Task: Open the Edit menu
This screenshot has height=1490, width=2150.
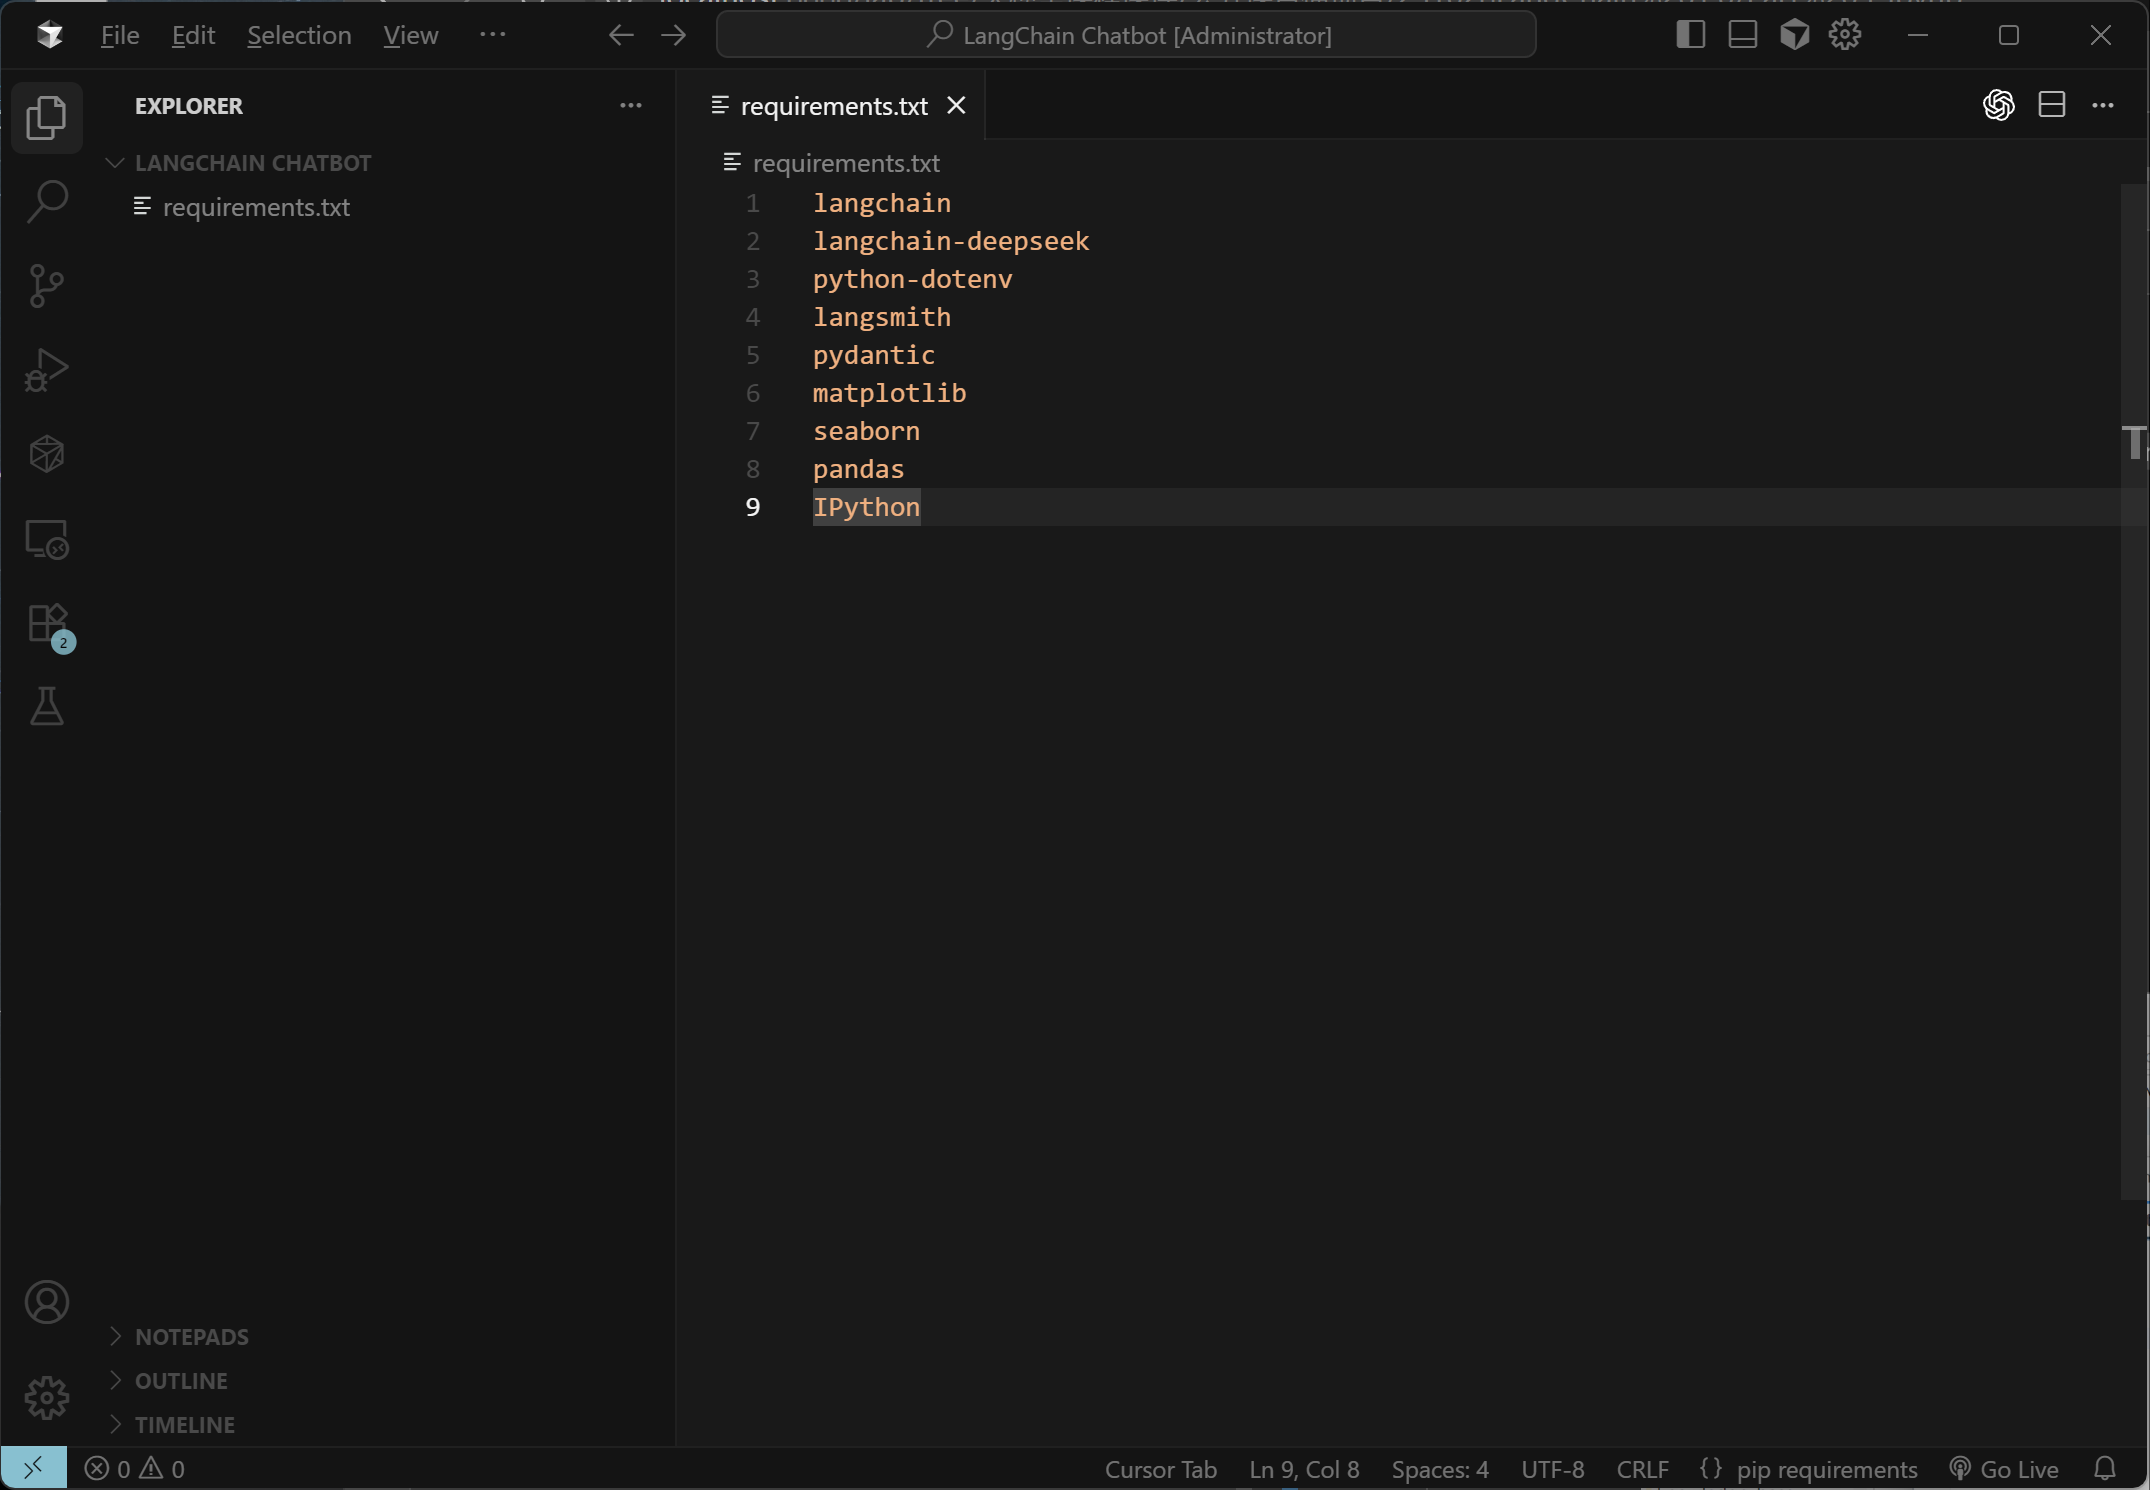Action: tap(193, 35)
